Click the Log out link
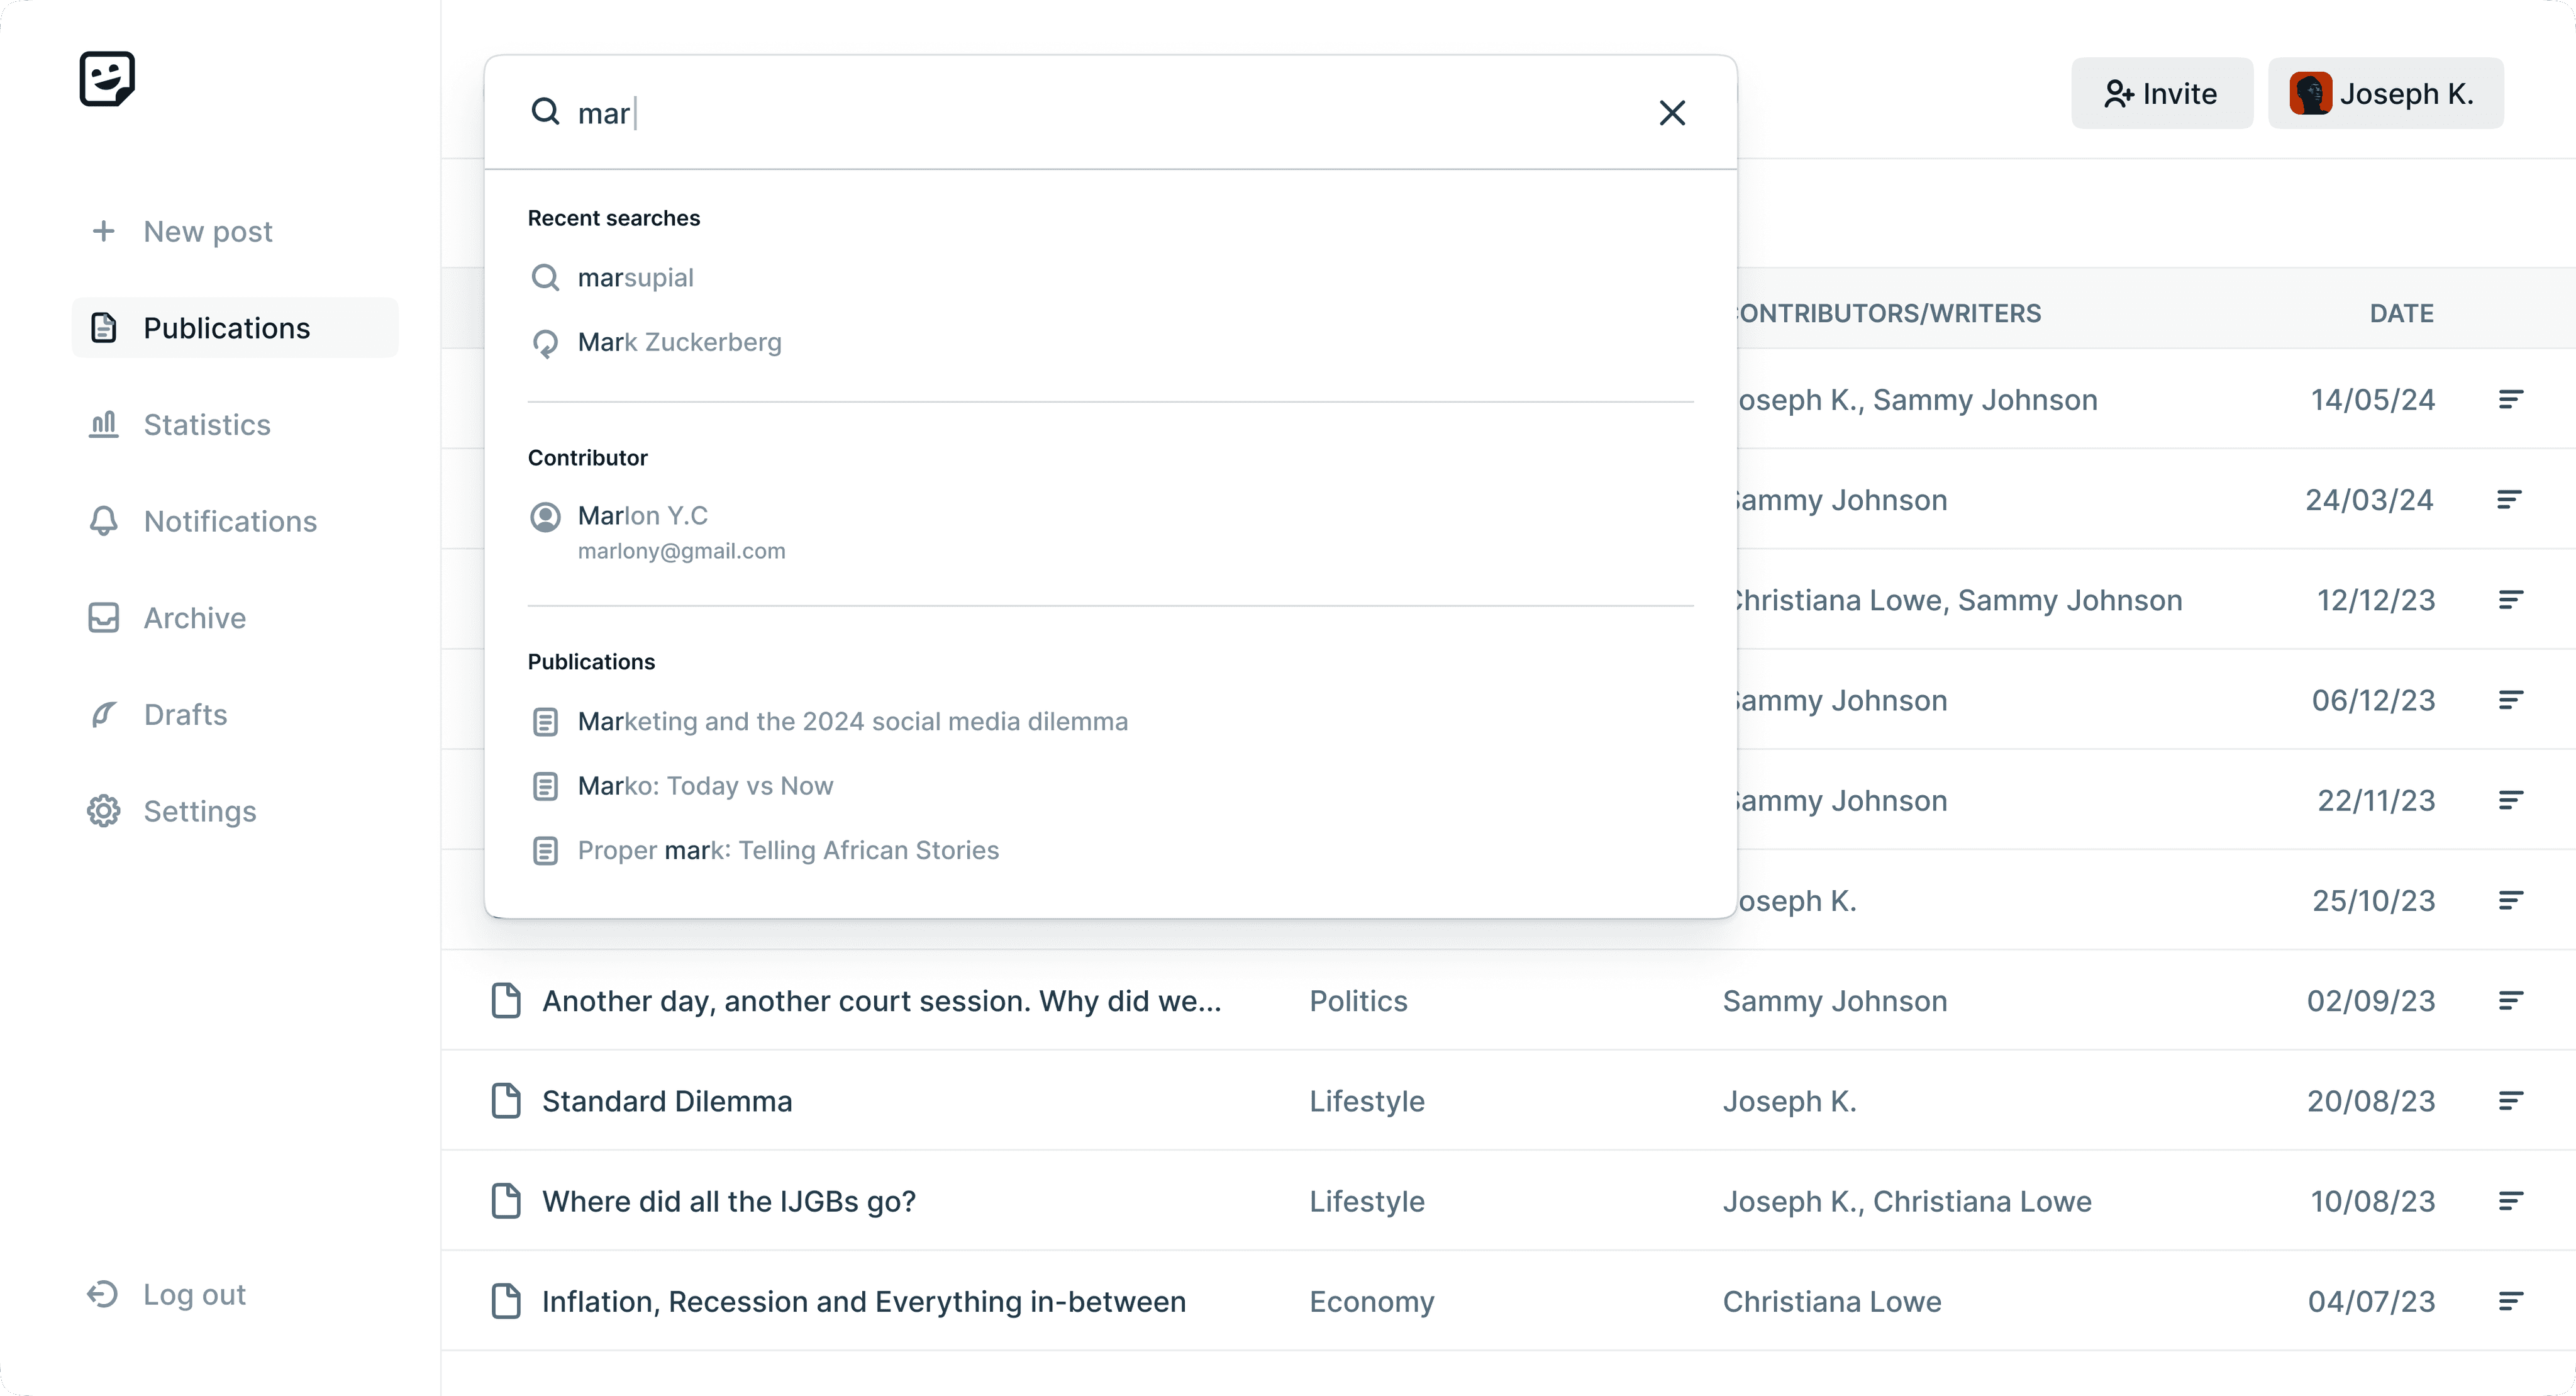The width and height of the screenshot is (2576, 1396). click(194, 1294)
